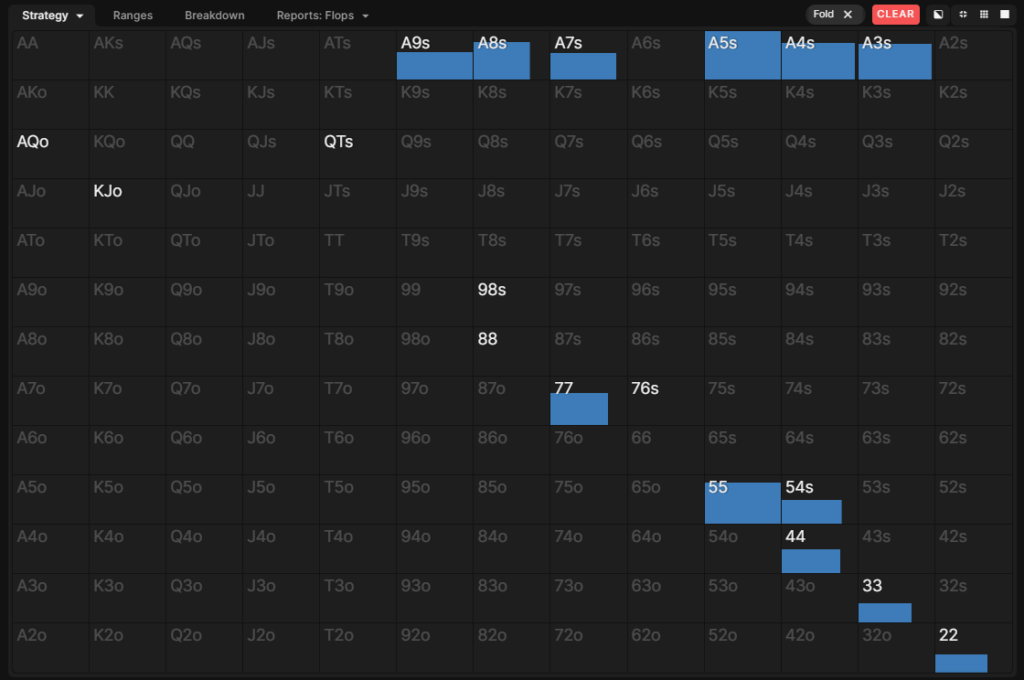
Task: Expand the Reports: Flops dropdown
Action: pos(365,16)
